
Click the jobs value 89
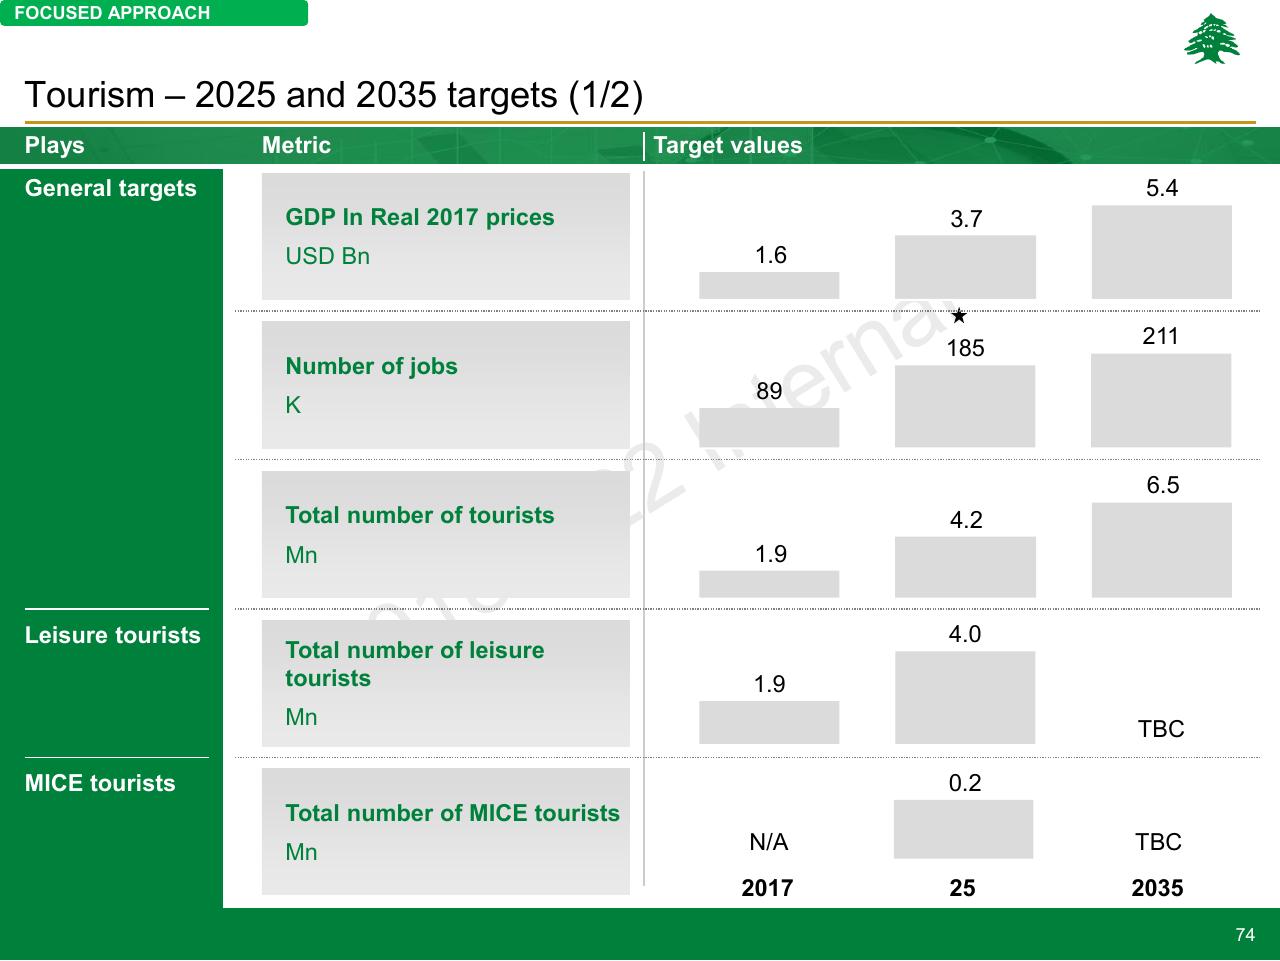tap(769, 391)
